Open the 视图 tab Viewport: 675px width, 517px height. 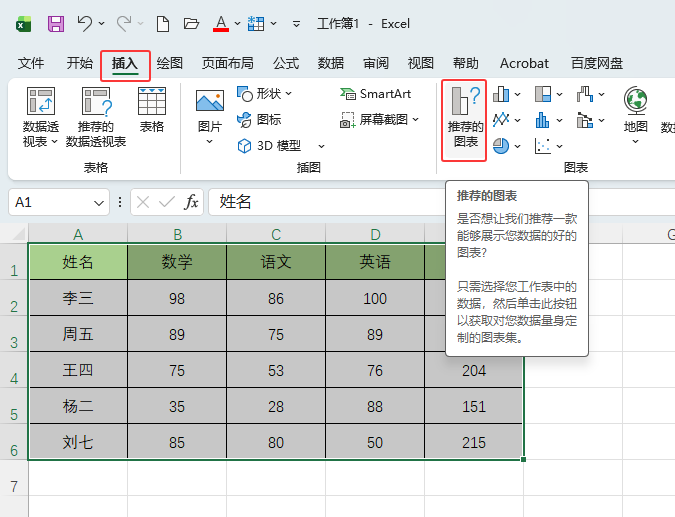click(x=421, y=63)
